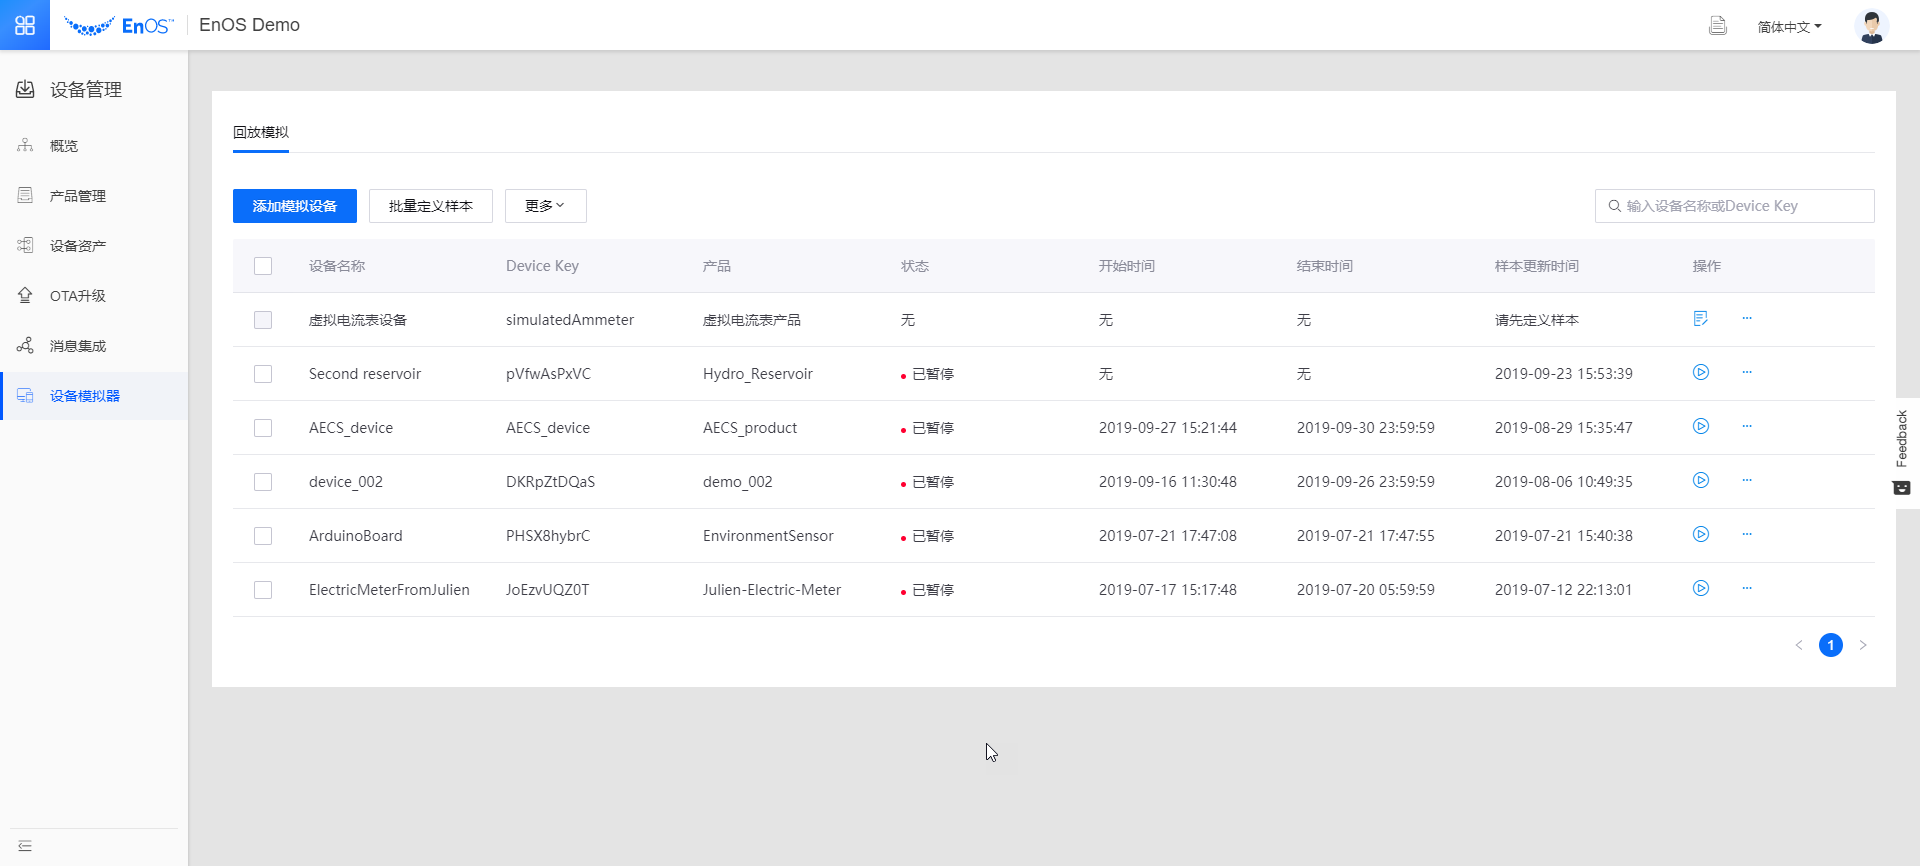Click the 批量定义样本 button
This screenshot has height=866, width=1920.
click(x=430, y=206)
